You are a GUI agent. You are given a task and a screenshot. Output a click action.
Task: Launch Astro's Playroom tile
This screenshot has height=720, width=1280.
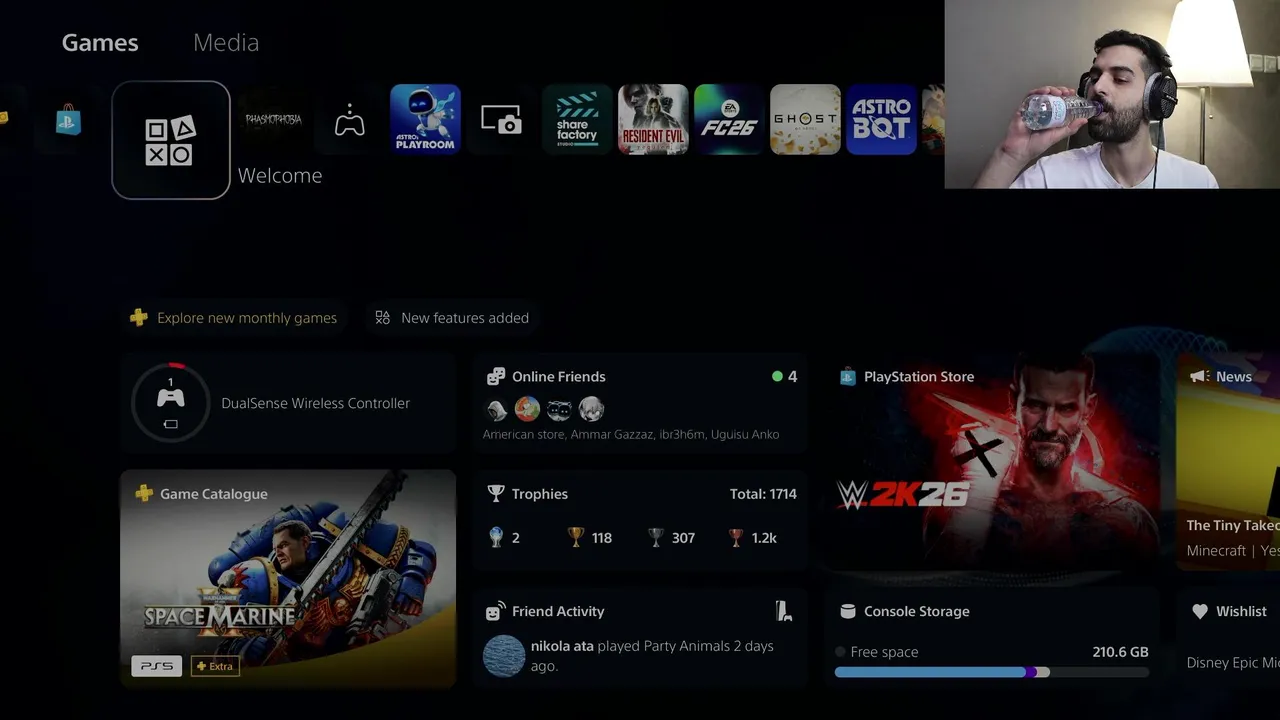(425, 119)
